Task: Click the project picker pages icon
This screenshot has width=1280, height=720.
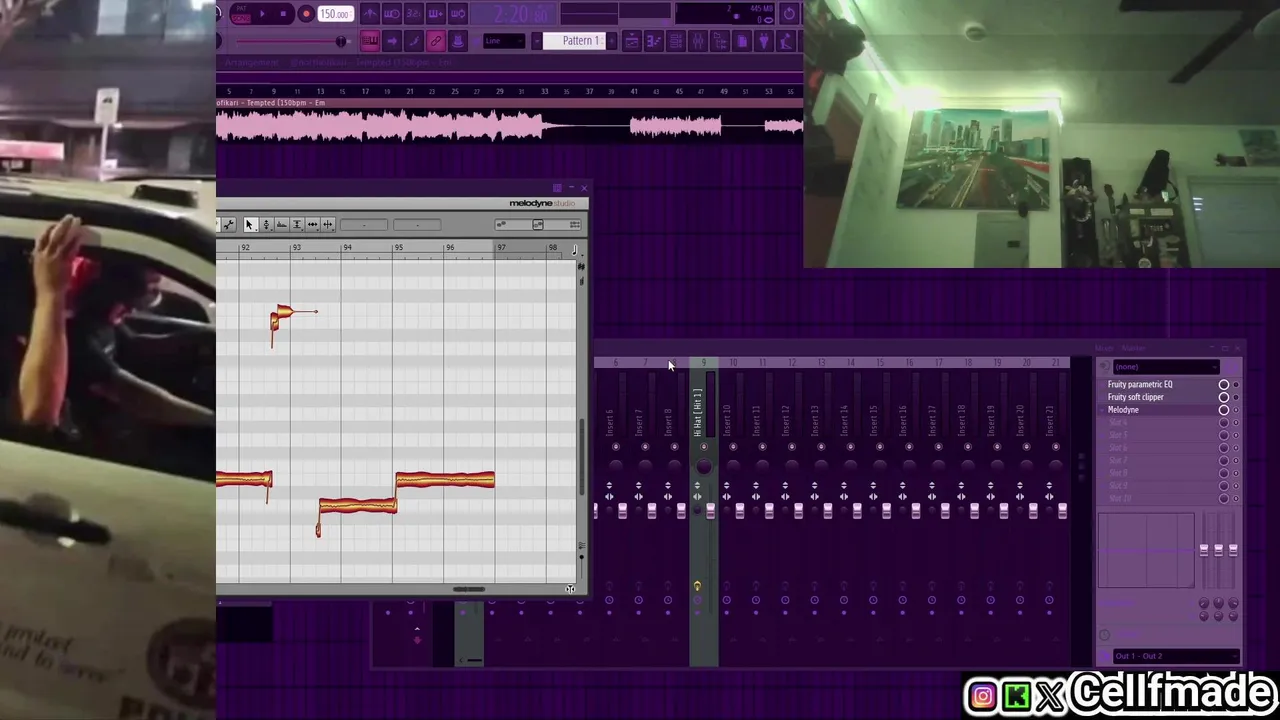Action: tap(742, 41)
